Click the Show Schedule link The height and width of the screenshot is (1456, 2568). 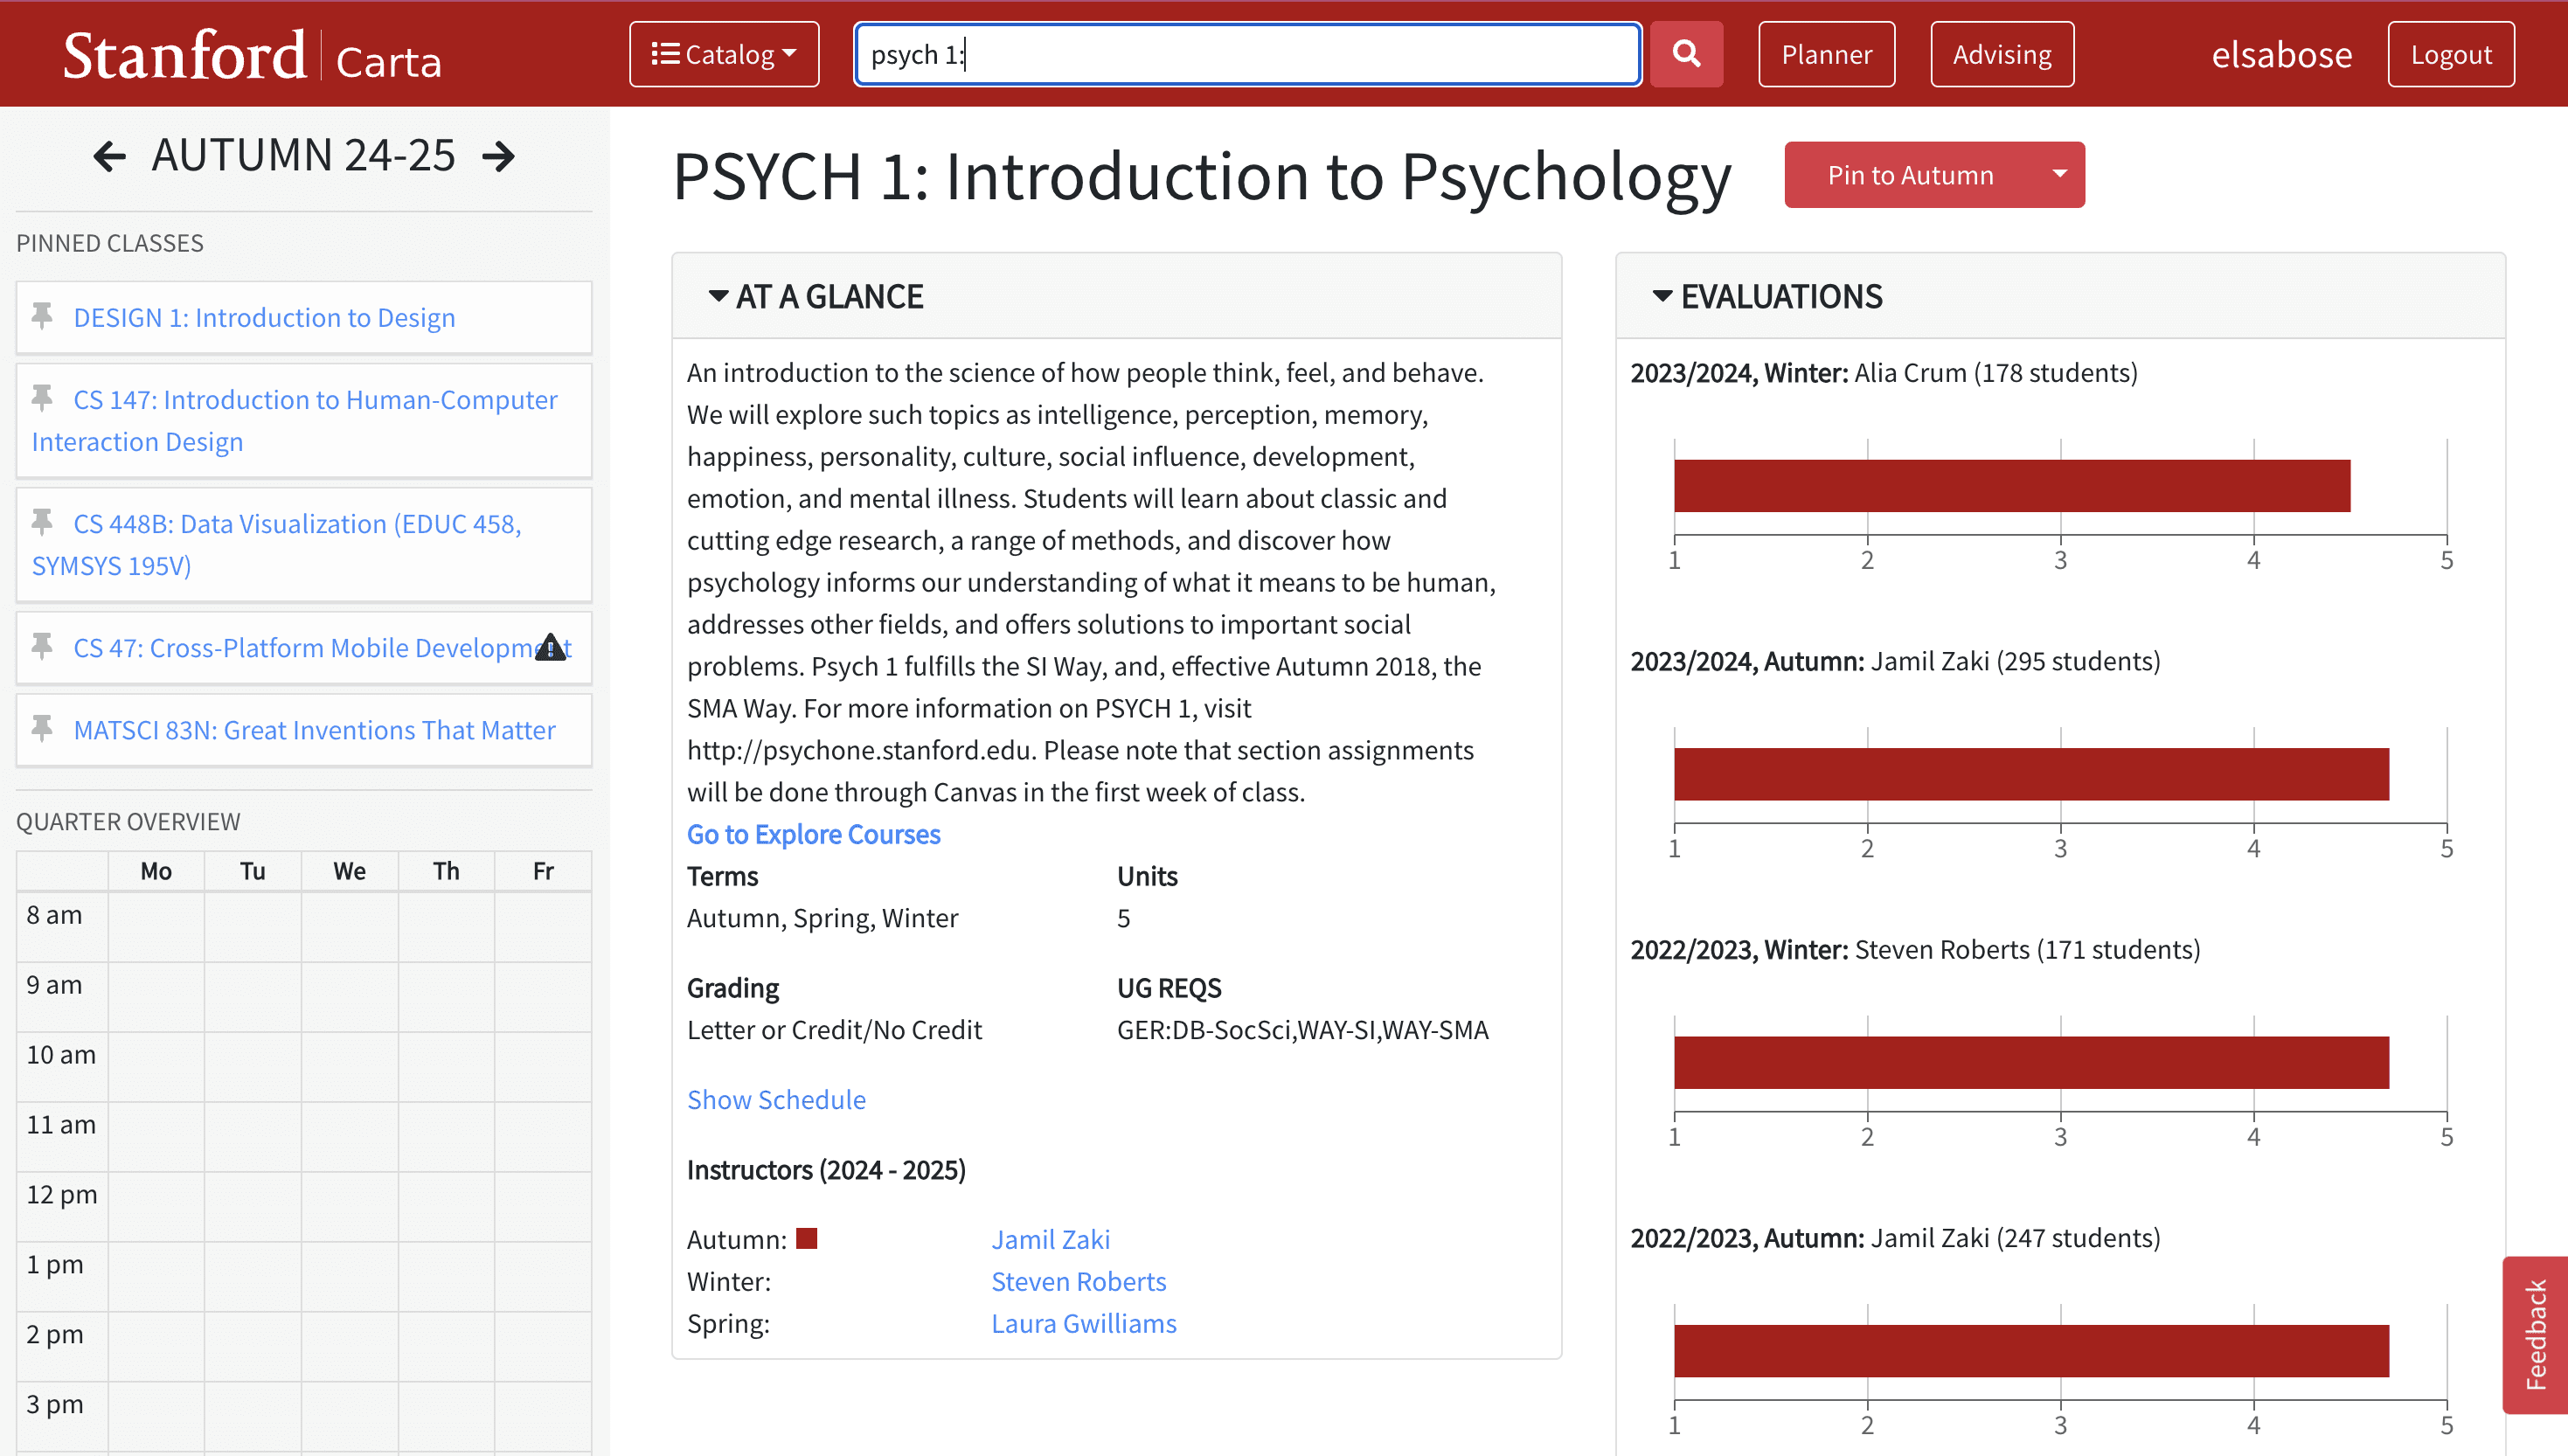pos(775,1099)
